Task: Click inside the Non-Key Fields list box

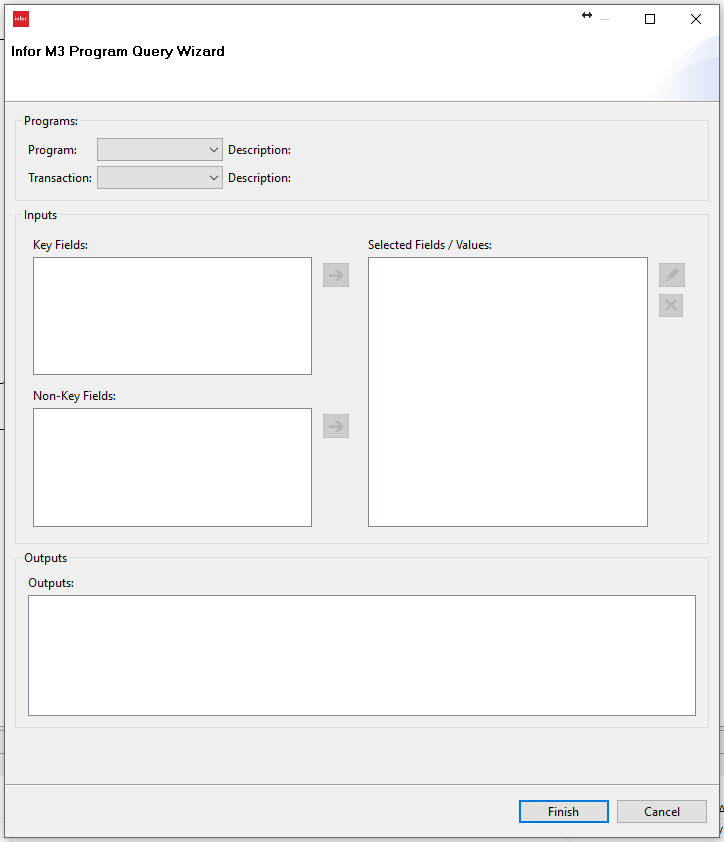Action: [x=172, y=467]
